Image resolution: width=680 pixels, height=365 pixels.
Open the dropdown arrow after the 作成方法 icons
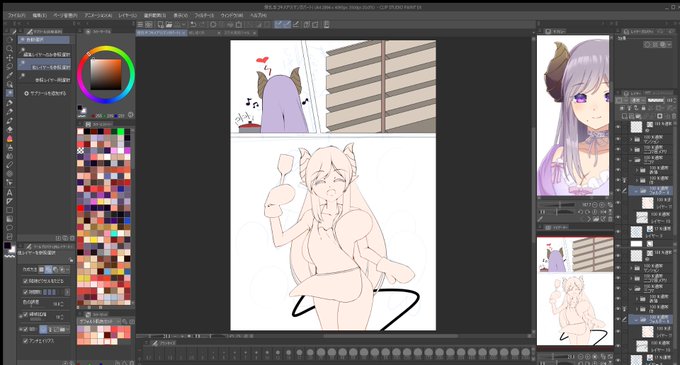click(x=68, y=270)
